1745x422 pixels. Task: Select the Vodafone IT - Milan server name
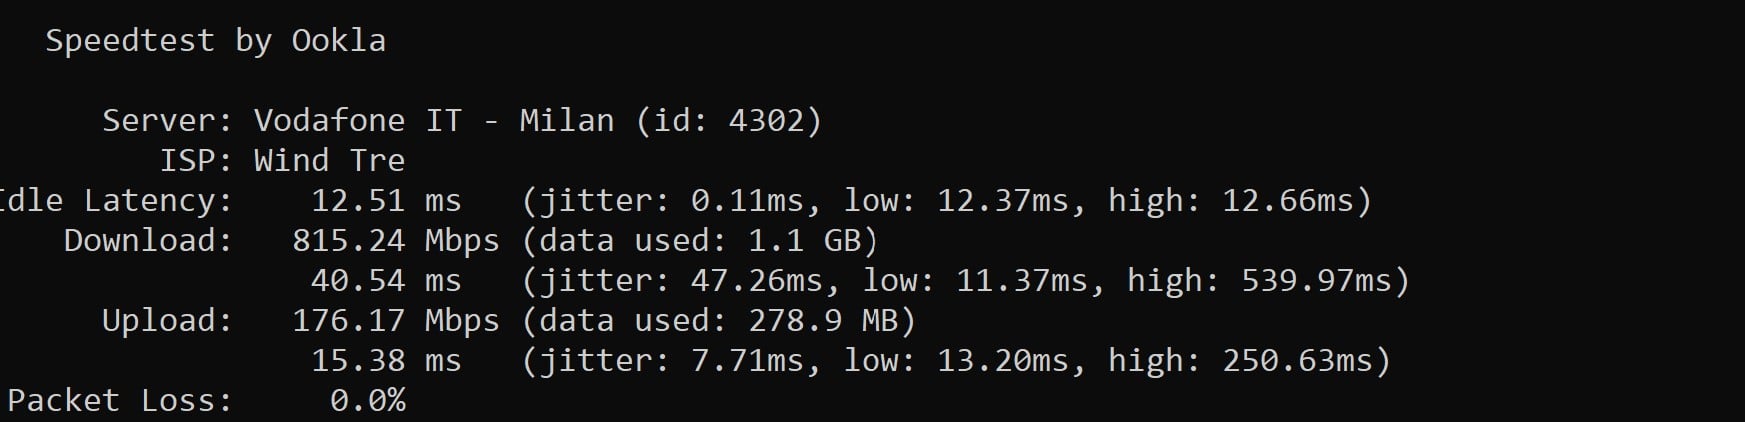pyautogui.click(x=433, y=121)
